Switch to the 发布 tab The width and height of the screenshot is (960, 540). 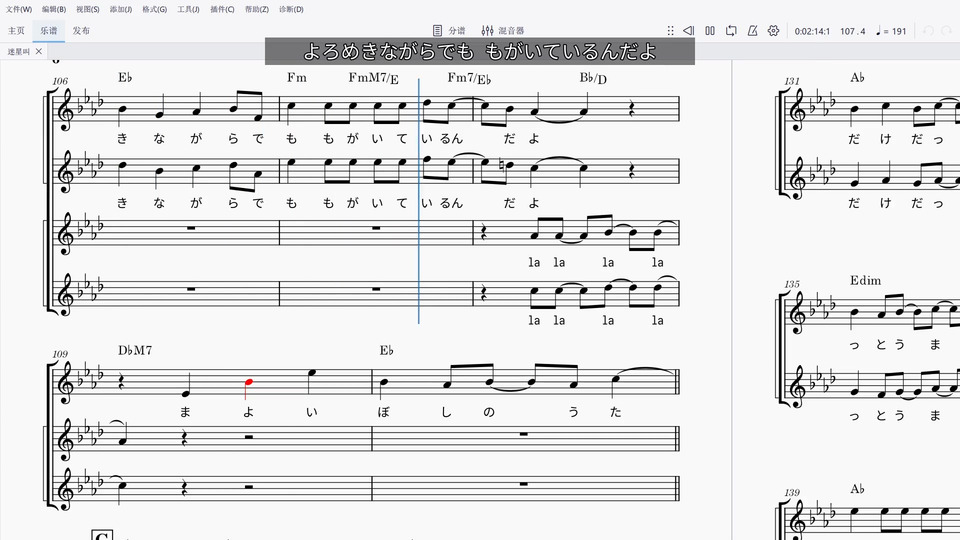81,31
